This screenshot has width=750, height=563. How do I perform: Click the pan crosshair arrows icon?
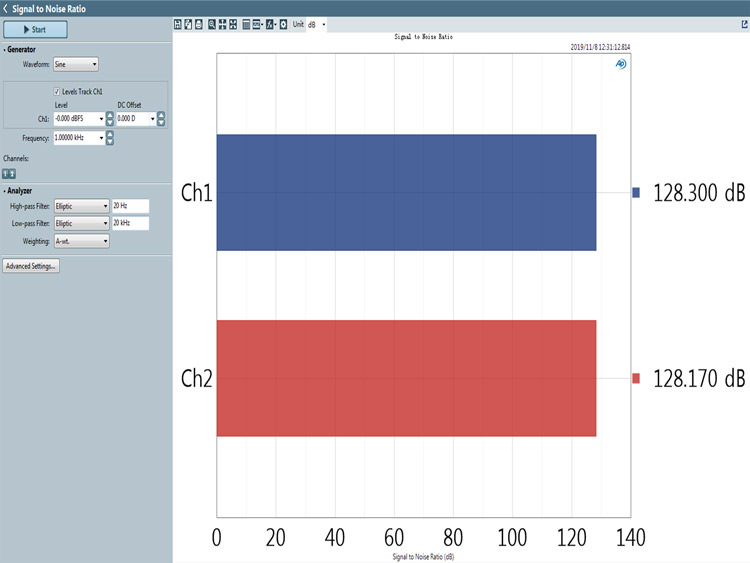pos(222,24)
